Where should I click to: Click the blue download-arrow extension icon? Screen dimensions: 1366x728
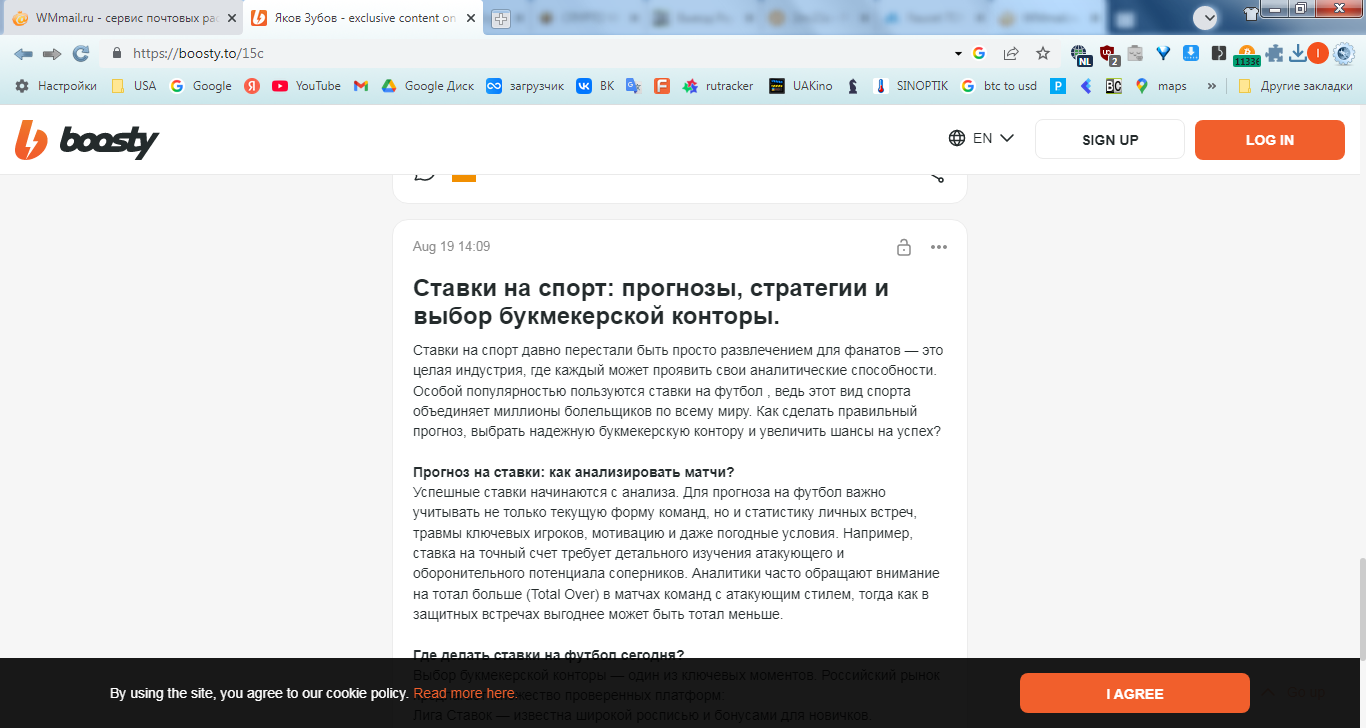pos(1191,53)
